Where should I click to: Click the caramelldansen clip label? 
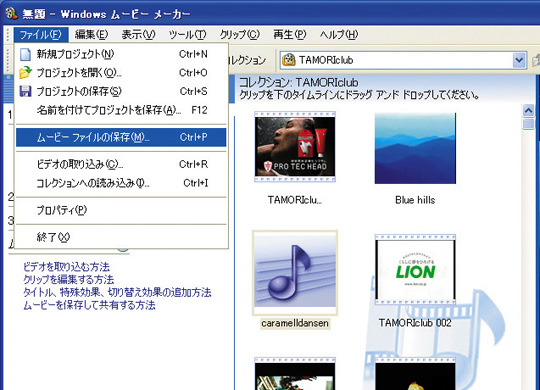pyautogui.click(x=295, y=324)
